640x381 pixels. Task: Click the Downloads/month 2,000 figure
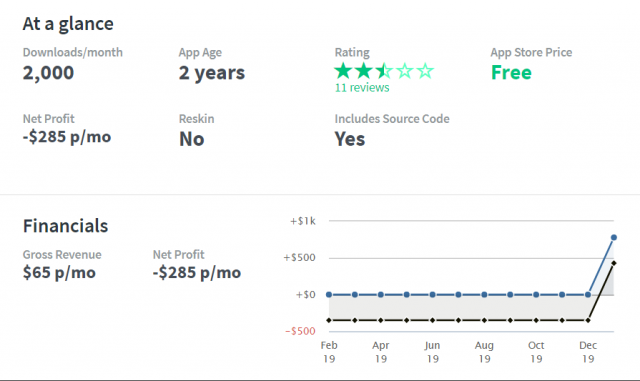pos(48,73)
